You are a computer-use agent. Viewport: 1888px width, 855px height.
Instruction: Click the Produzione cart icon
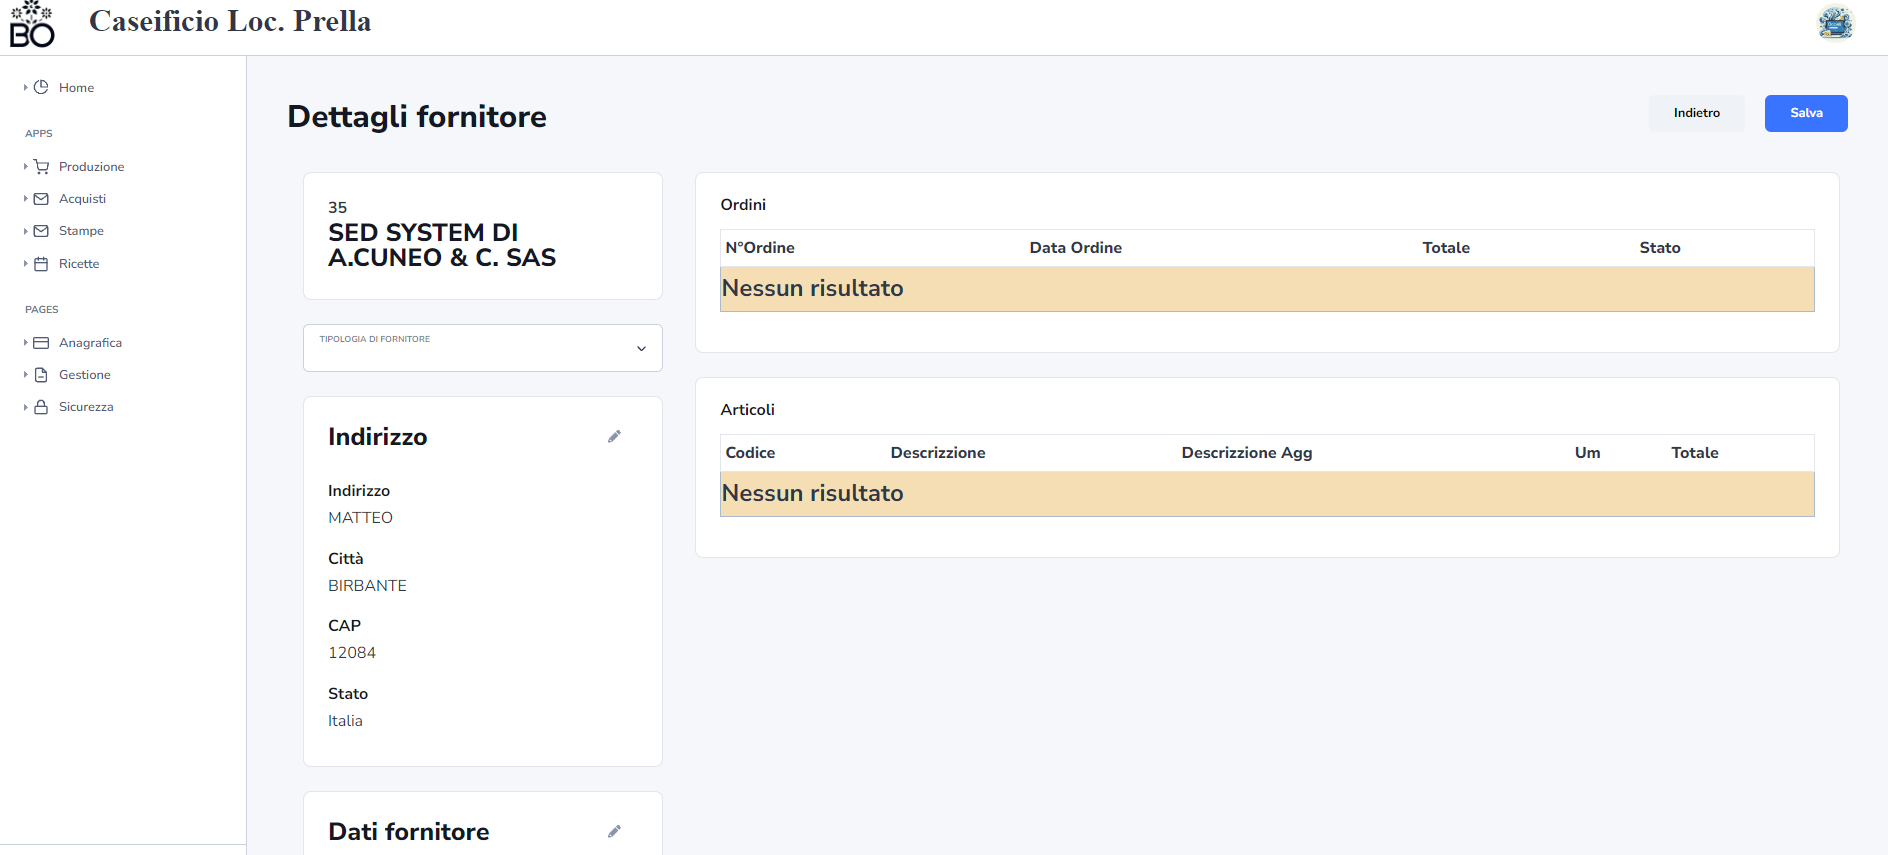click(41, 167)
